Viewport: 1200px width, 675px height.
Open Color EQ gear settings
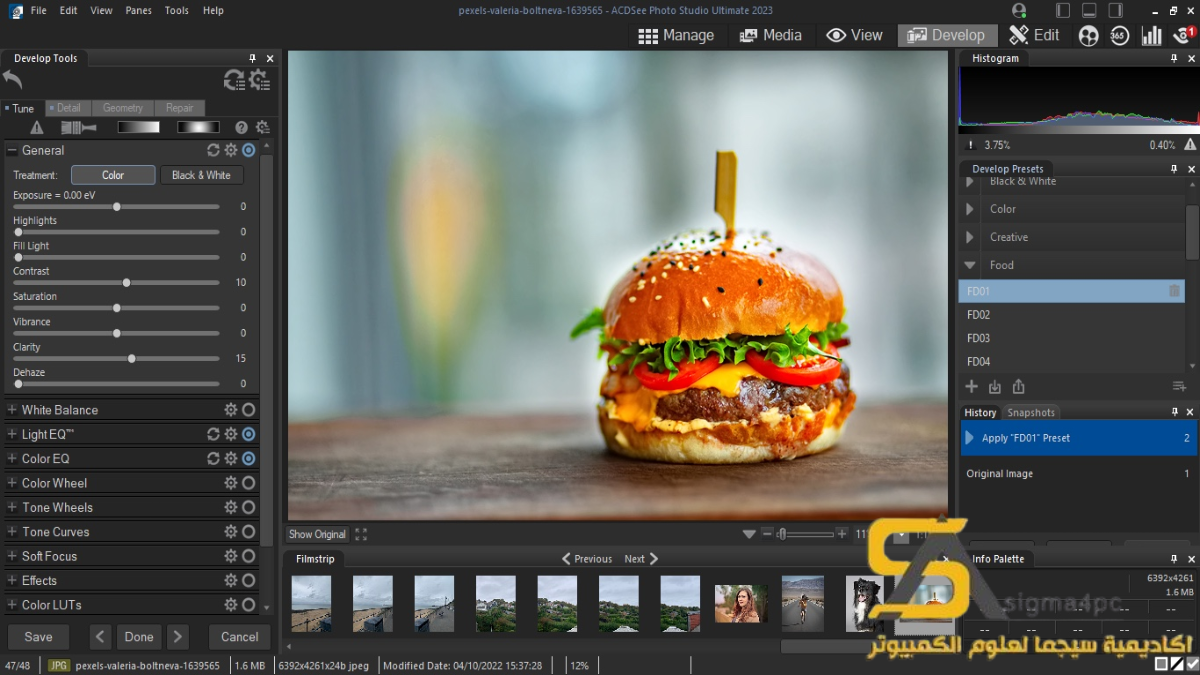(231, 458)
